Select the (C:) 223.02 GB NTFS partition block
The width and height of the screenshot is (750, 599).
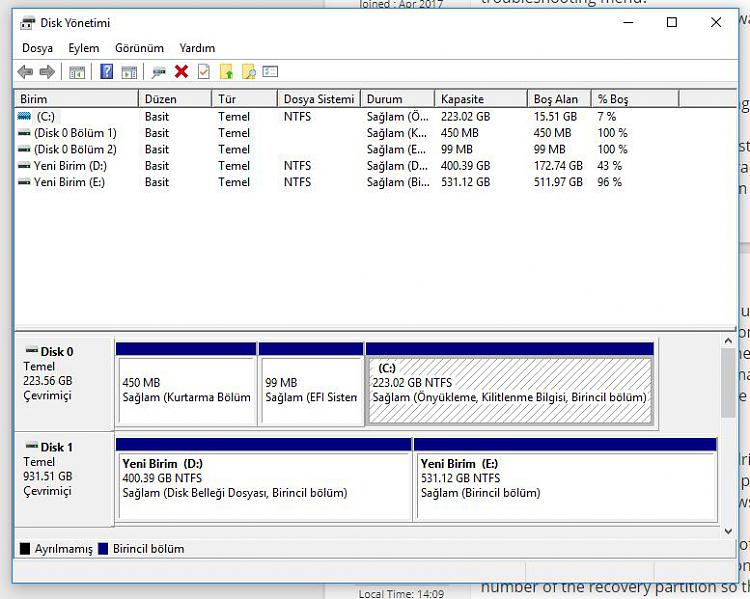click(x=509, y=390)
